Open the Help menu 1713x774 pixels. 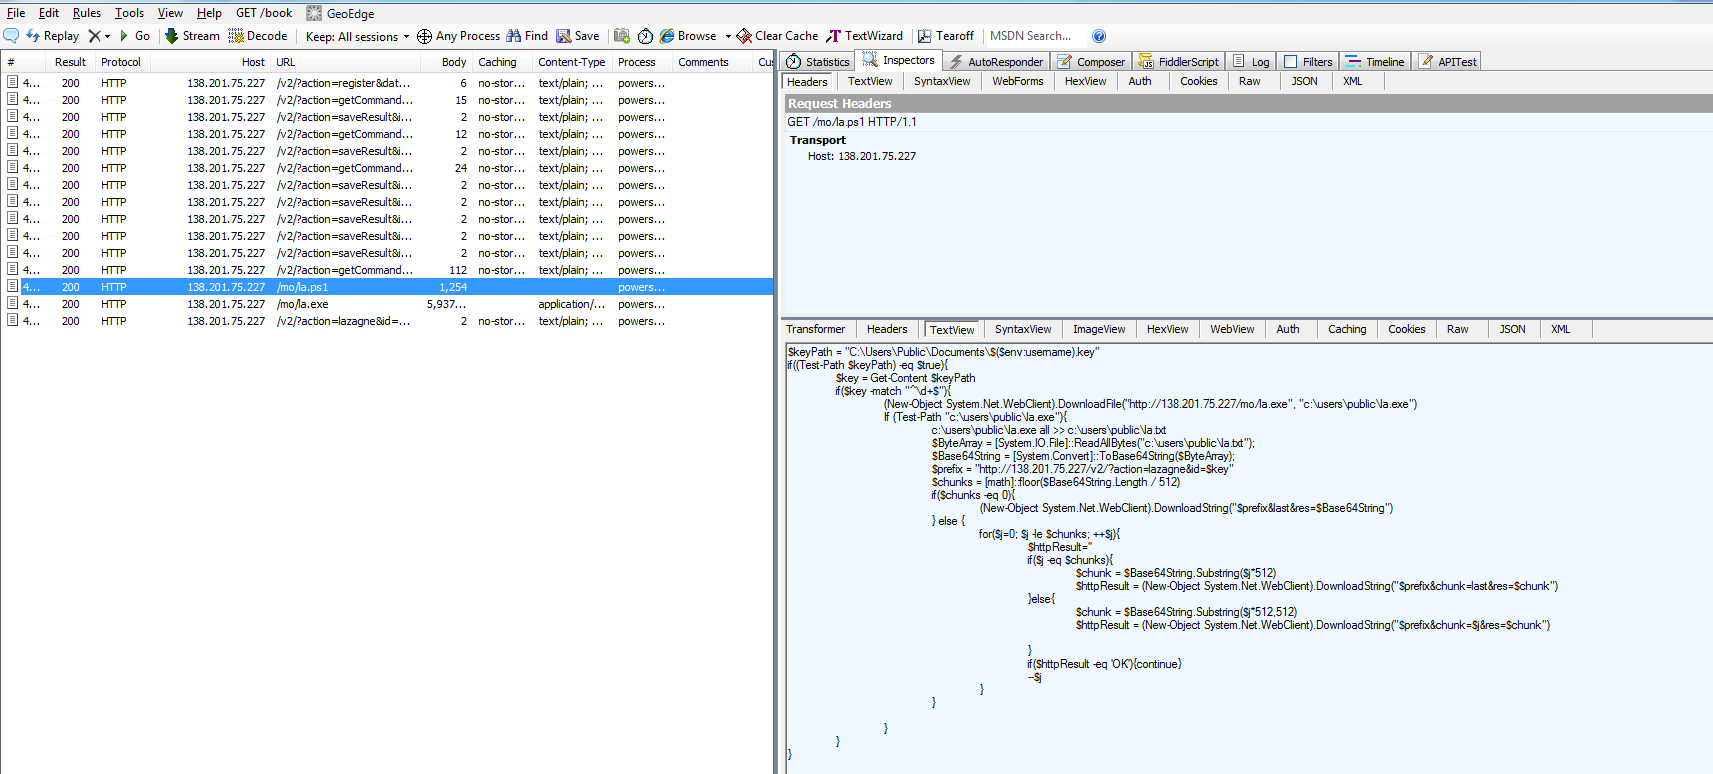(209, 13)
